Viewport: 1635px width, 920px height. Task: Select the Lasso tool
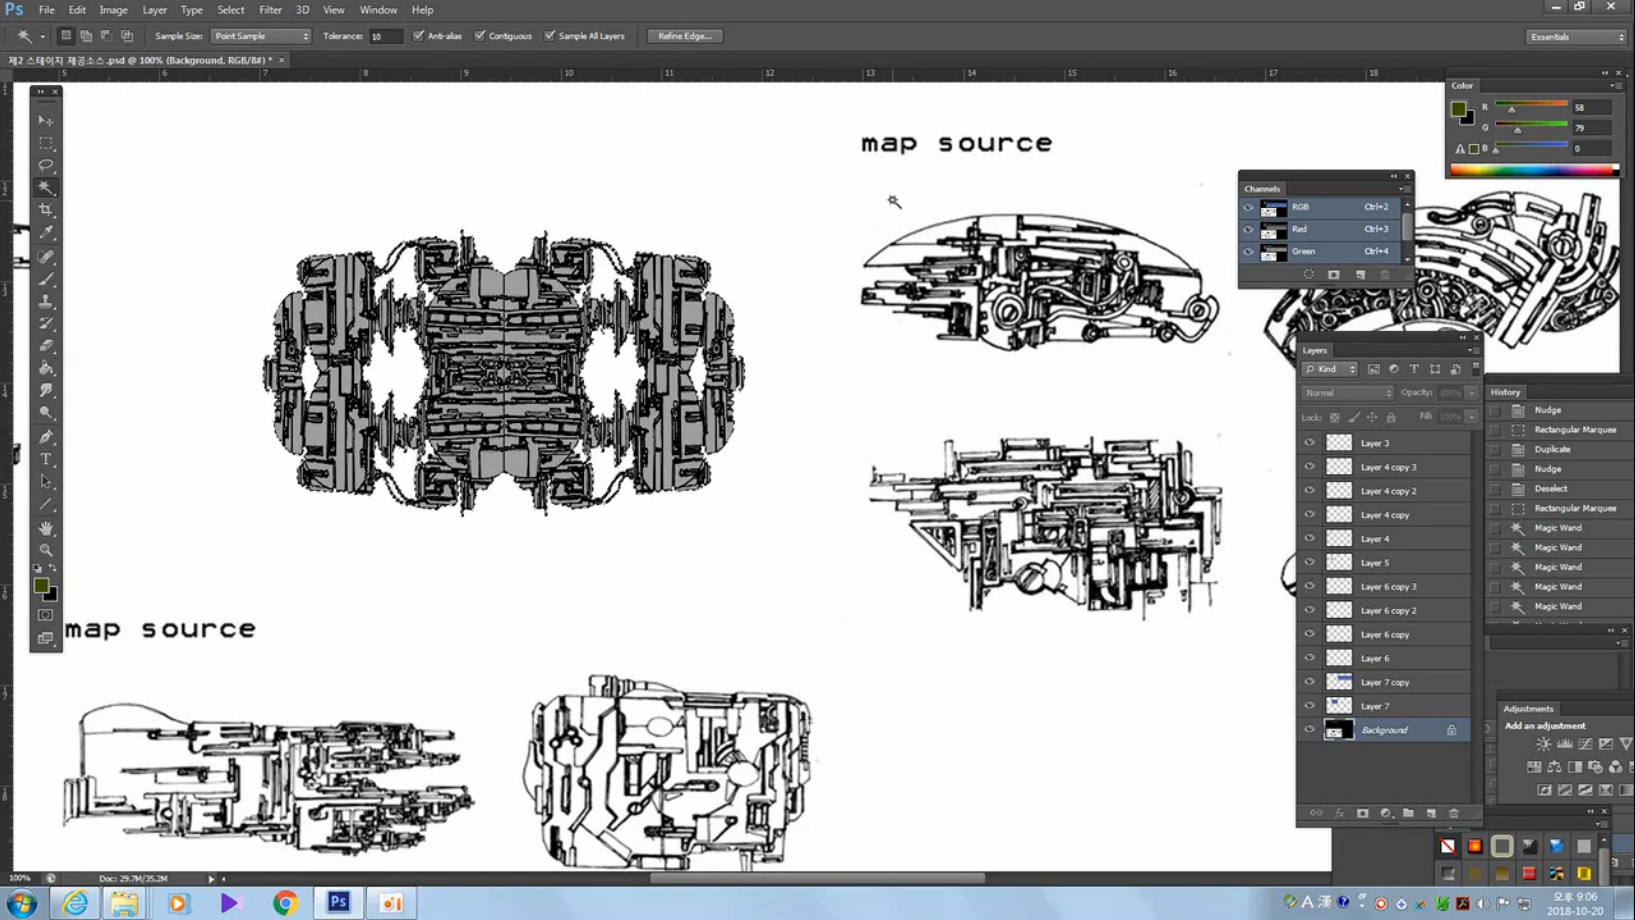point(46,165)
